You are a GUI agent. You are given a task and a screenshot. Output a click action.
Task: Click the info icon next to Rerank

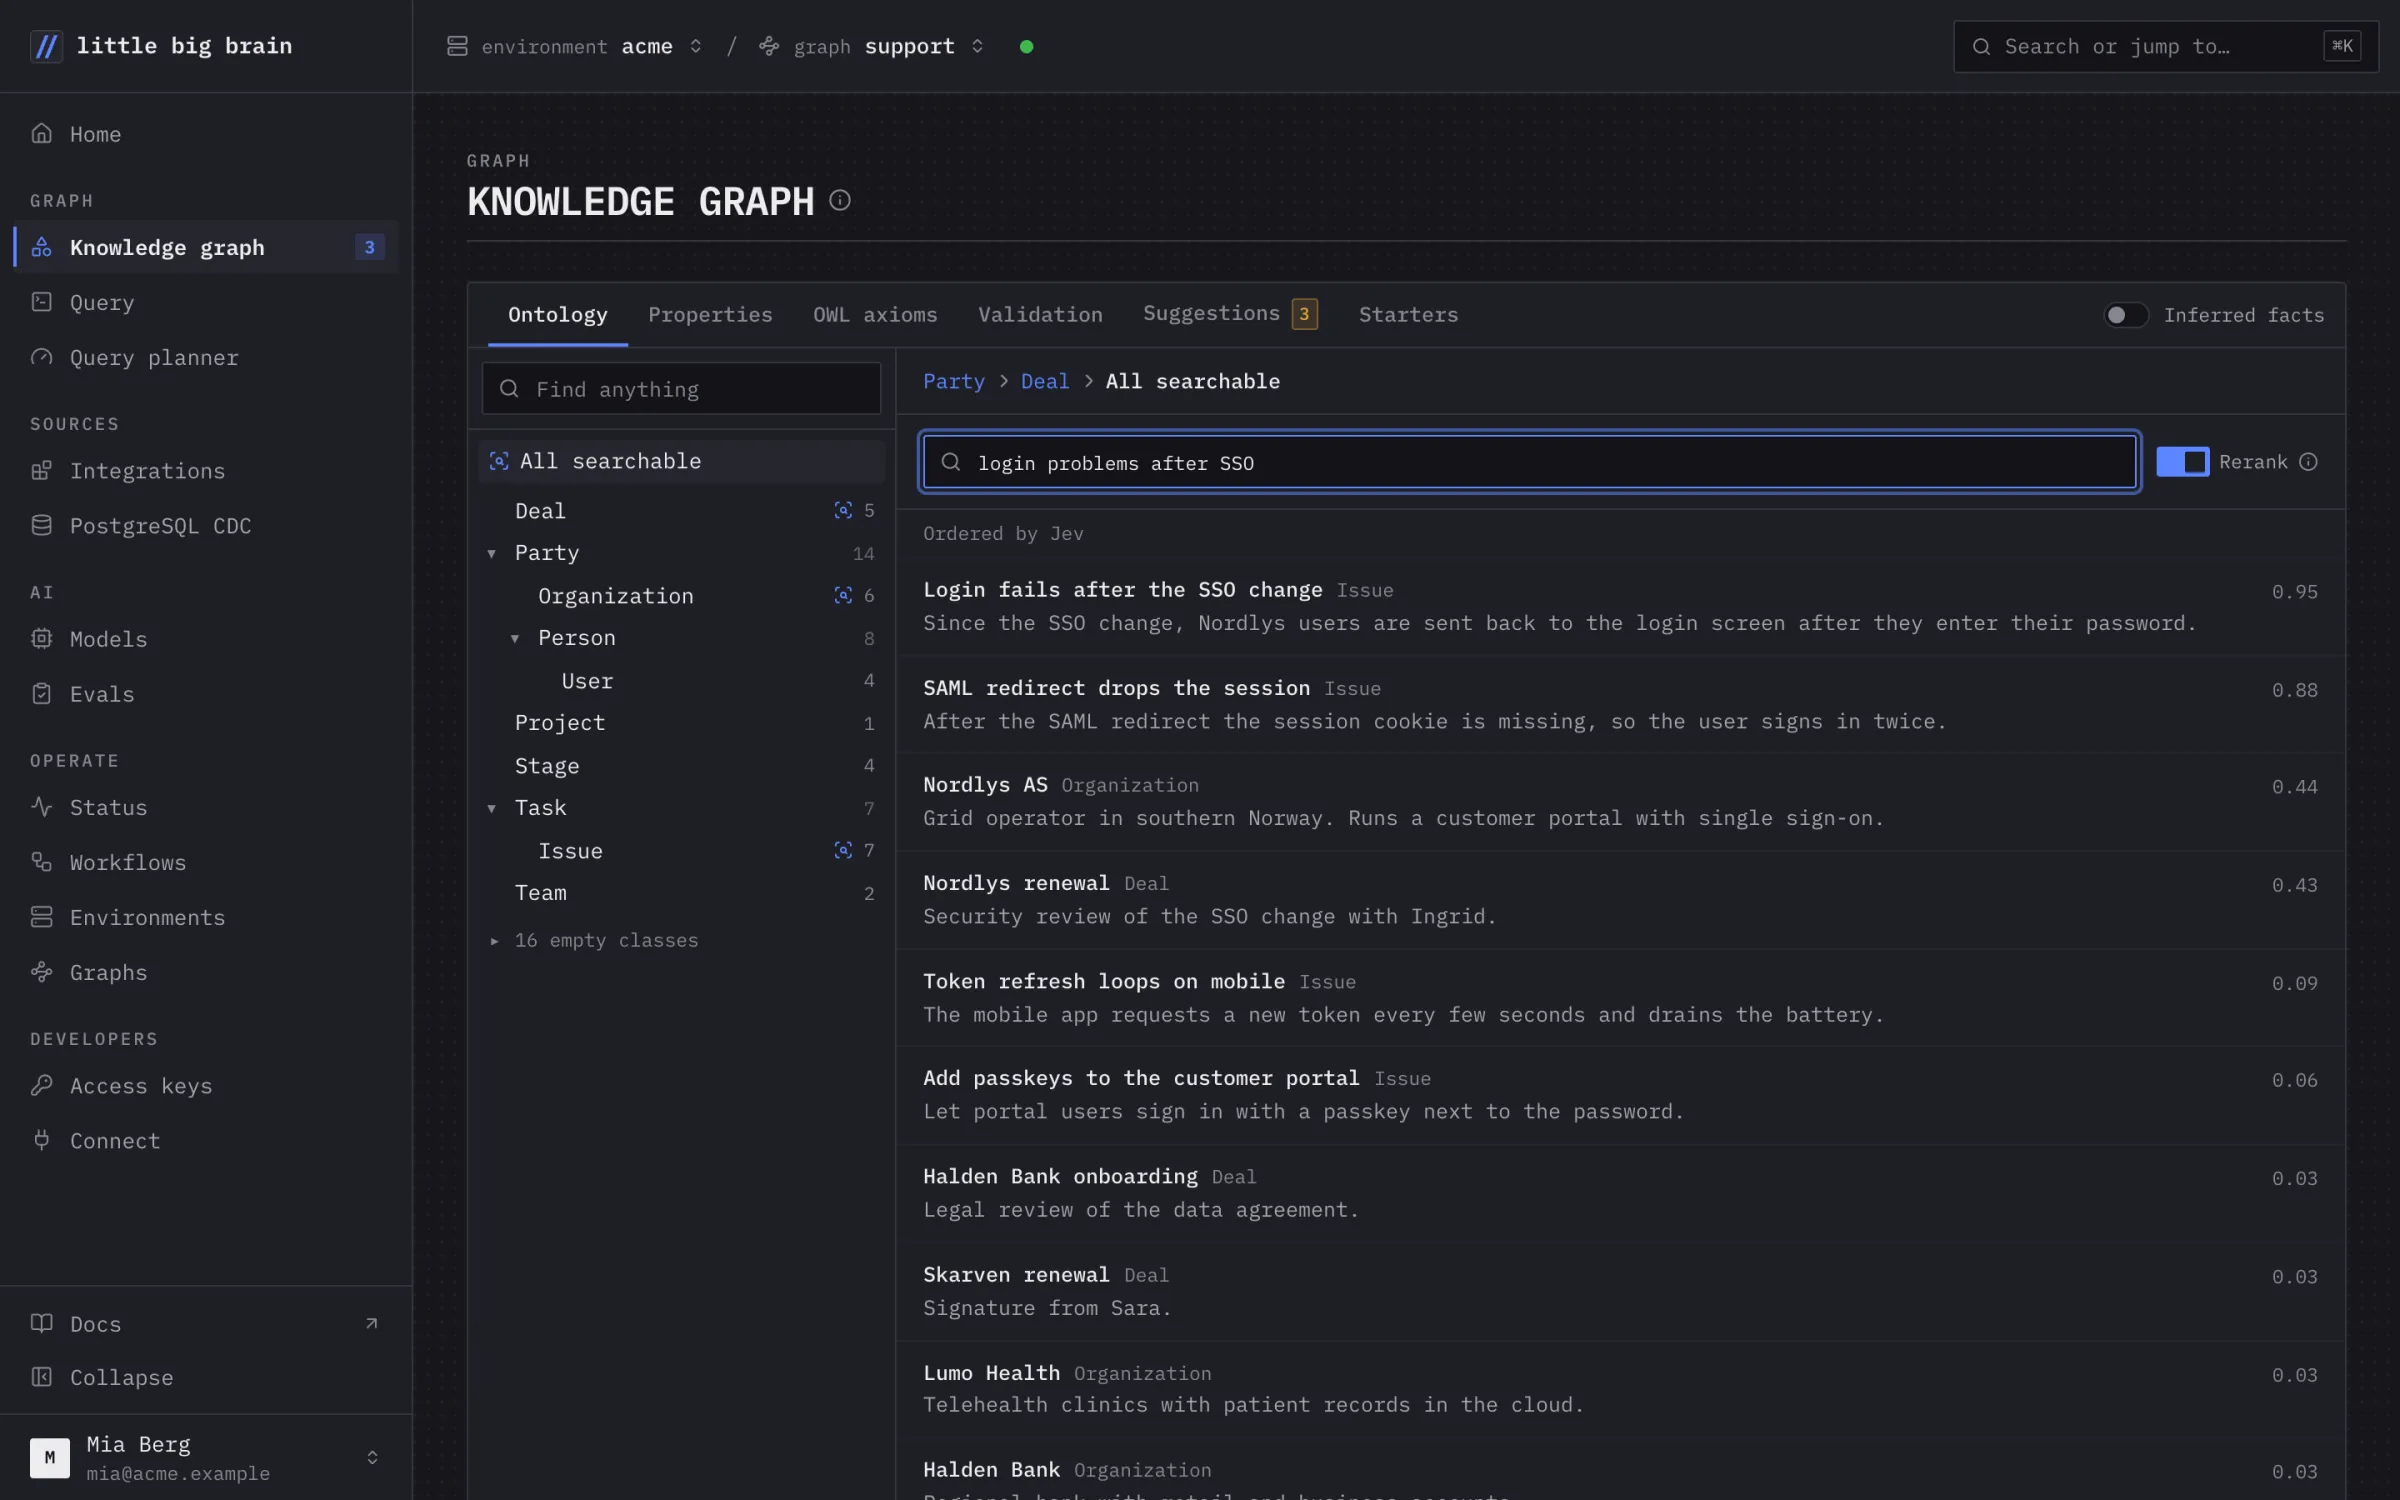coord(2308,461)
